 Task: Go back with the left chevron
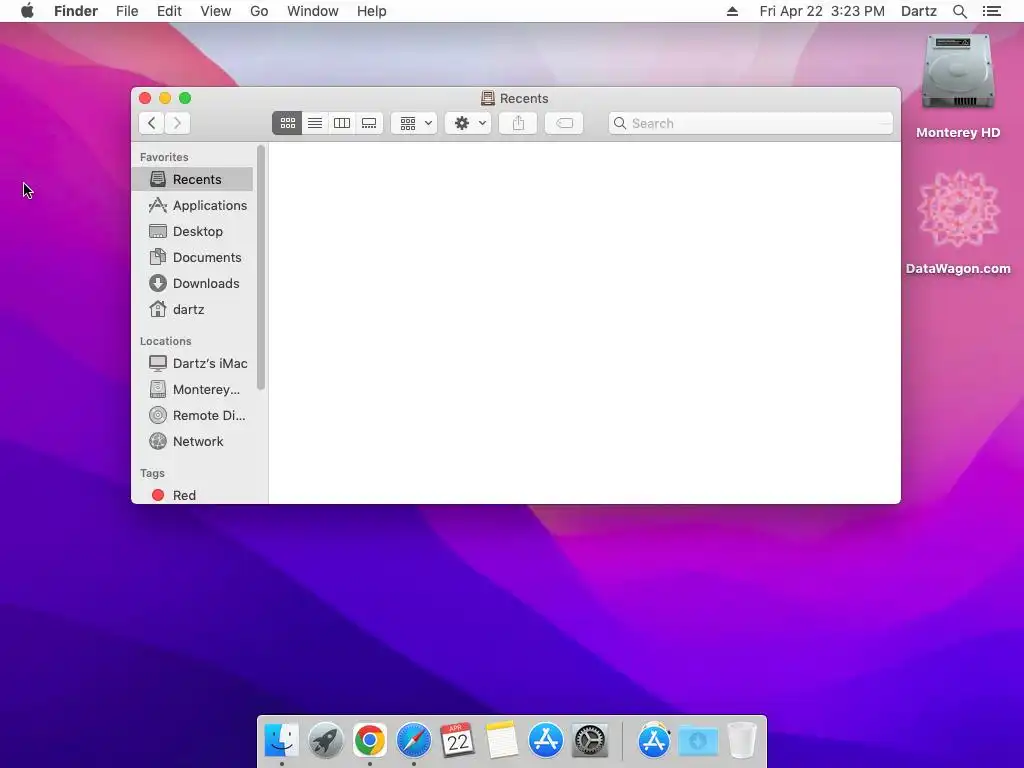point(152,123)
